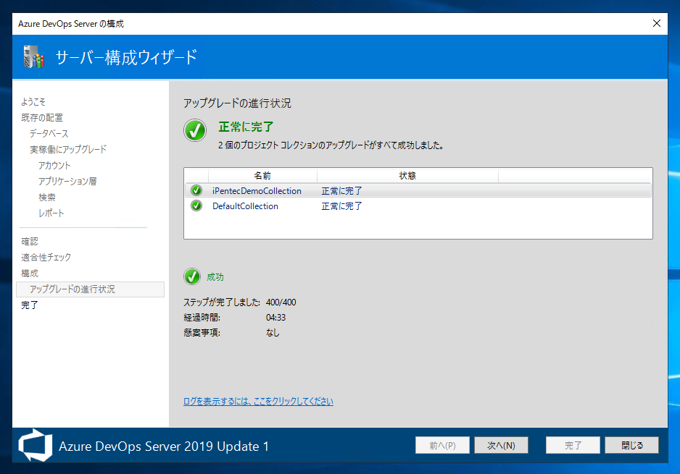
Task: Click the Azure DevOps logo in footer
Action: (35, 445)
